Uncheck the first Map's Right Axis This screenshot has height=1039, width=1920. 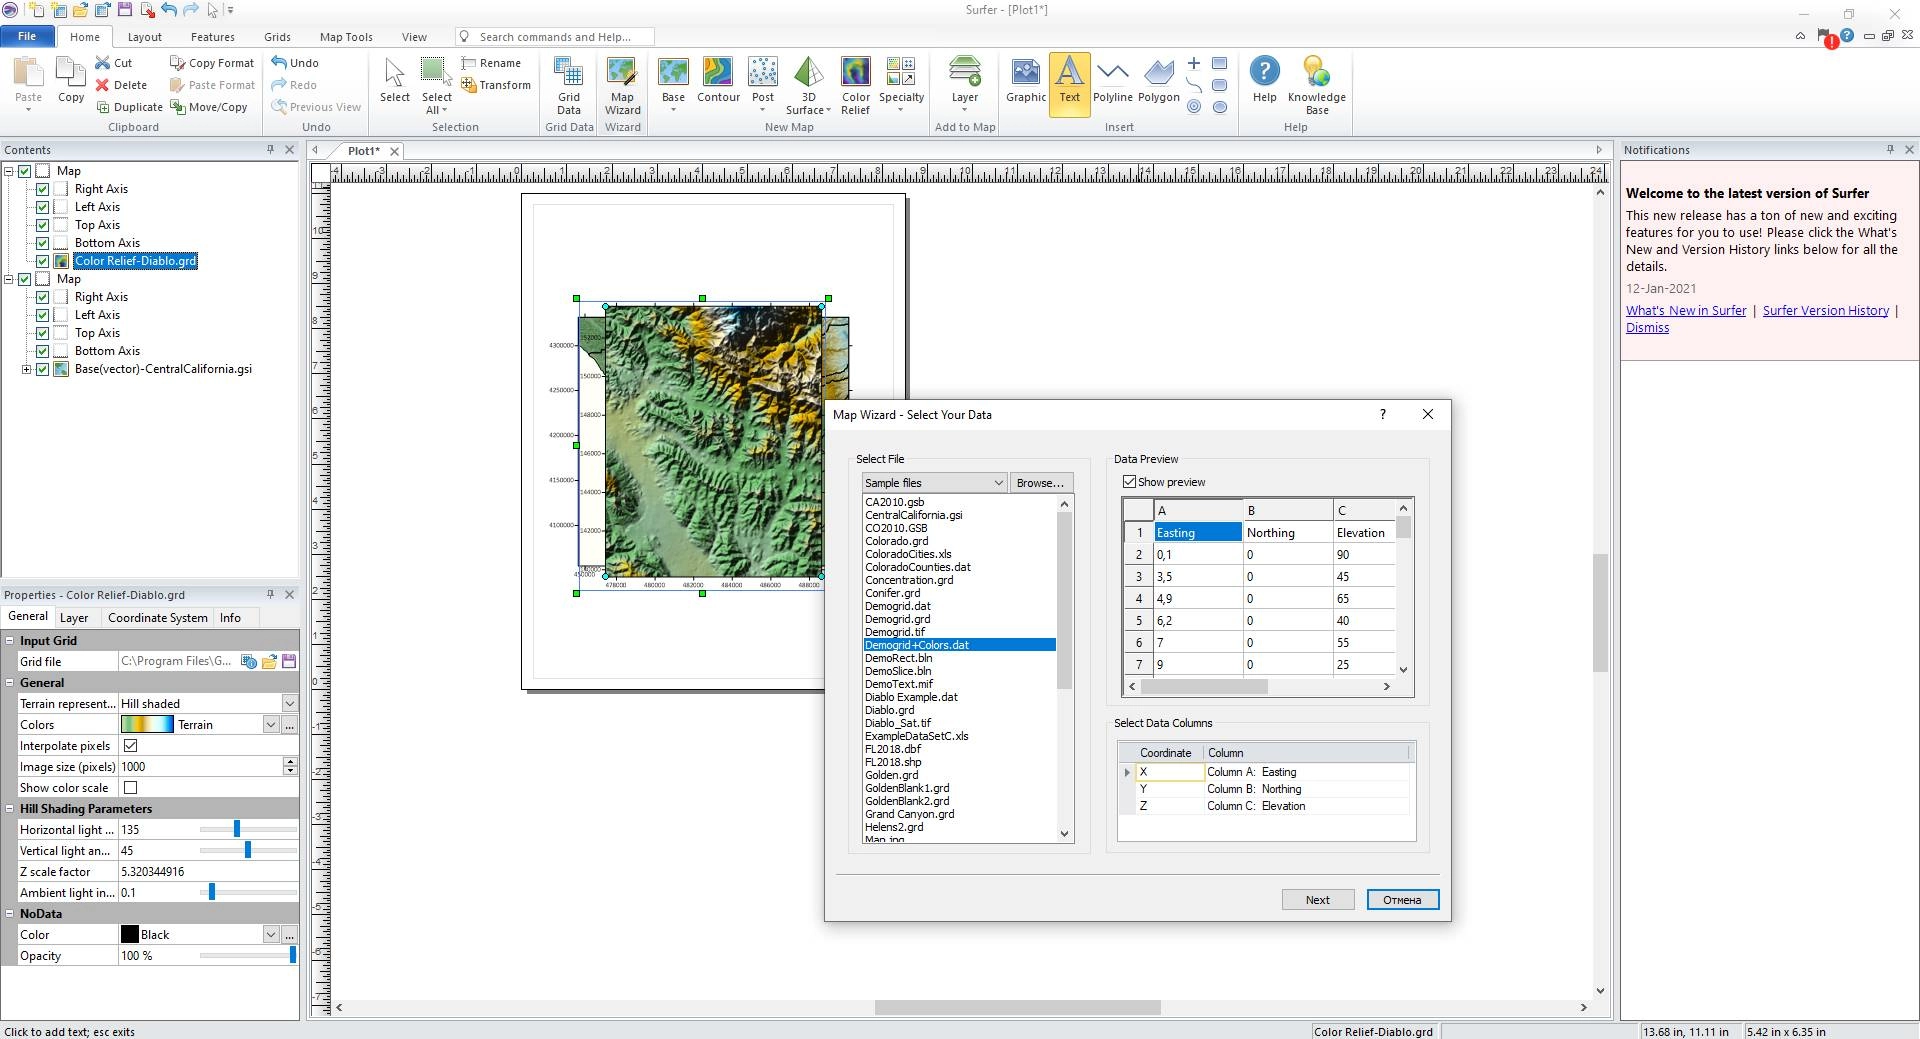coord(42,189)
